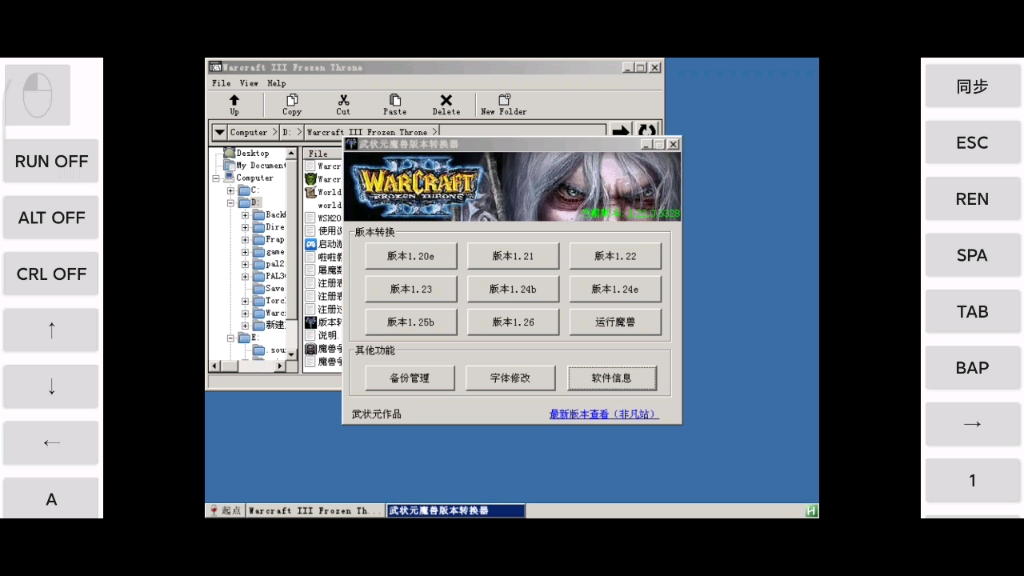Go up one folder with Up arrow
The height and width of the screenshot is (576, 1024).
click(234, 104)
